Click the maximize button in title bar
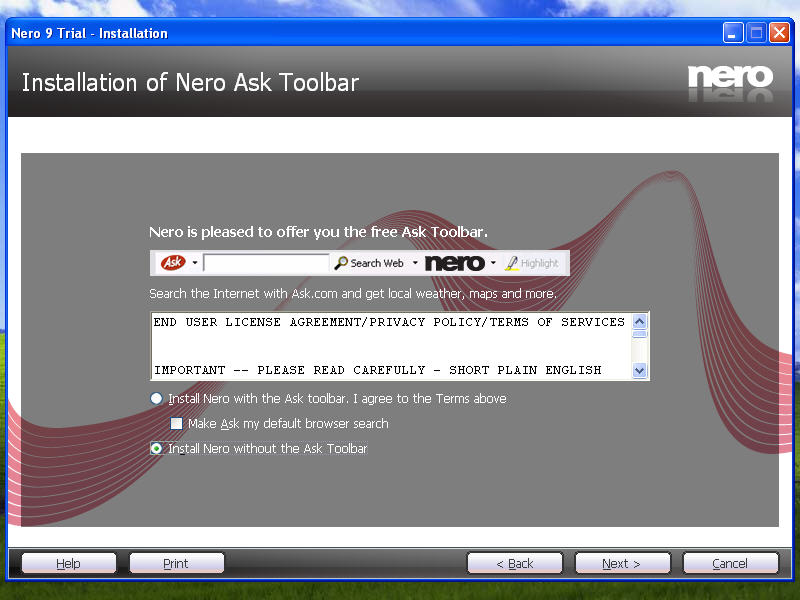The width and height of the screenshot is (800, 600). pyautogui.click(x=756, y=33)
